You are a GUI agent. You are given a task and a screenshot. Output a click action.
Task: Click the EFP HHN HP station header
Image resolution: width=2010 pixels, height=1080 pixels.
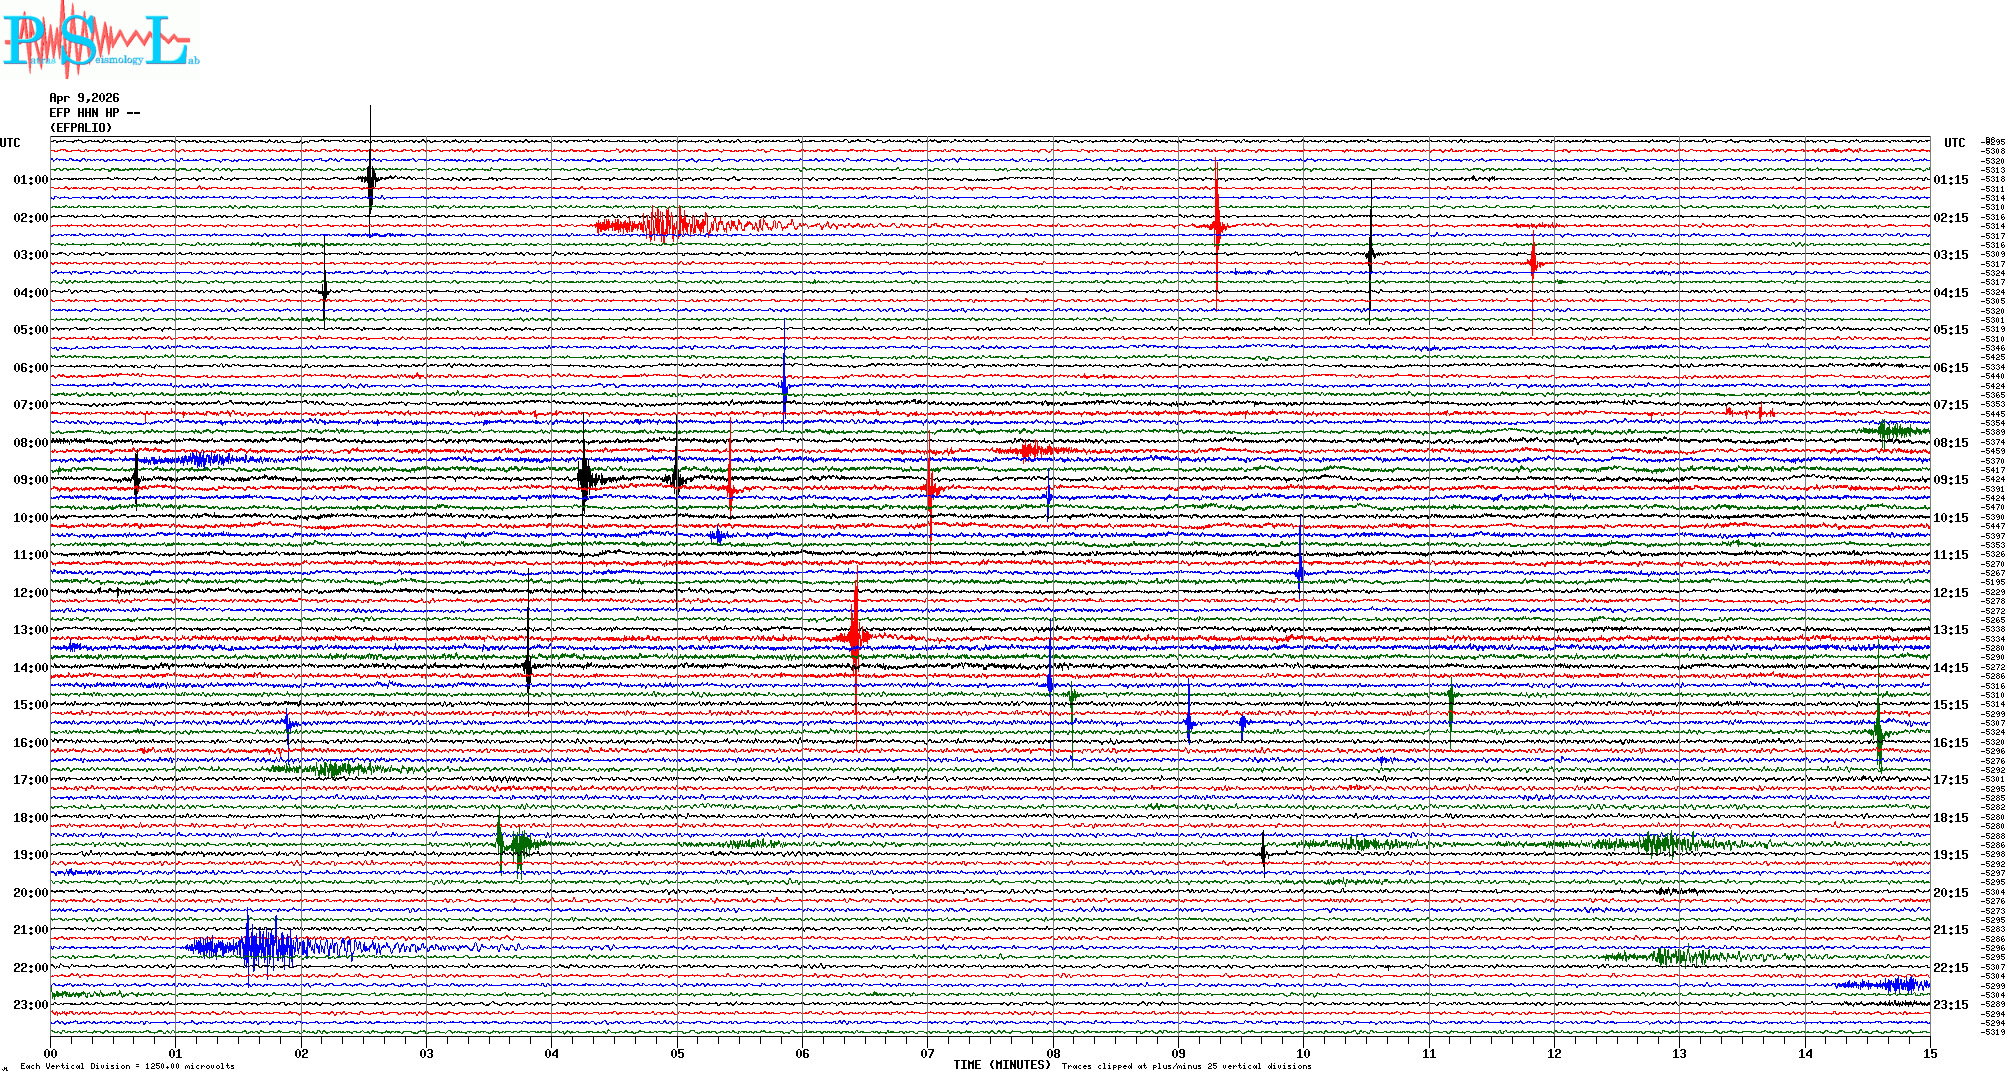pos(94,113)
